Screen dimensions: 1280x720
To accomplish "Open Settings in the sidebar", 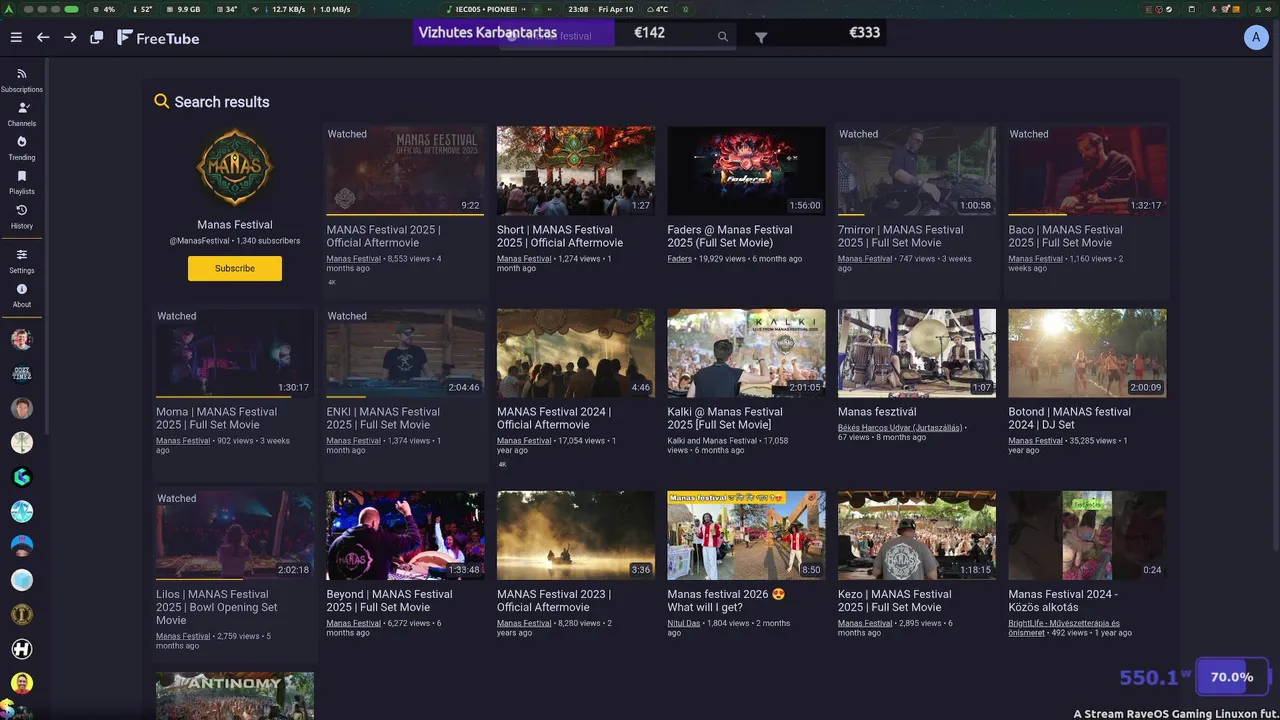I will coord(22,261).
